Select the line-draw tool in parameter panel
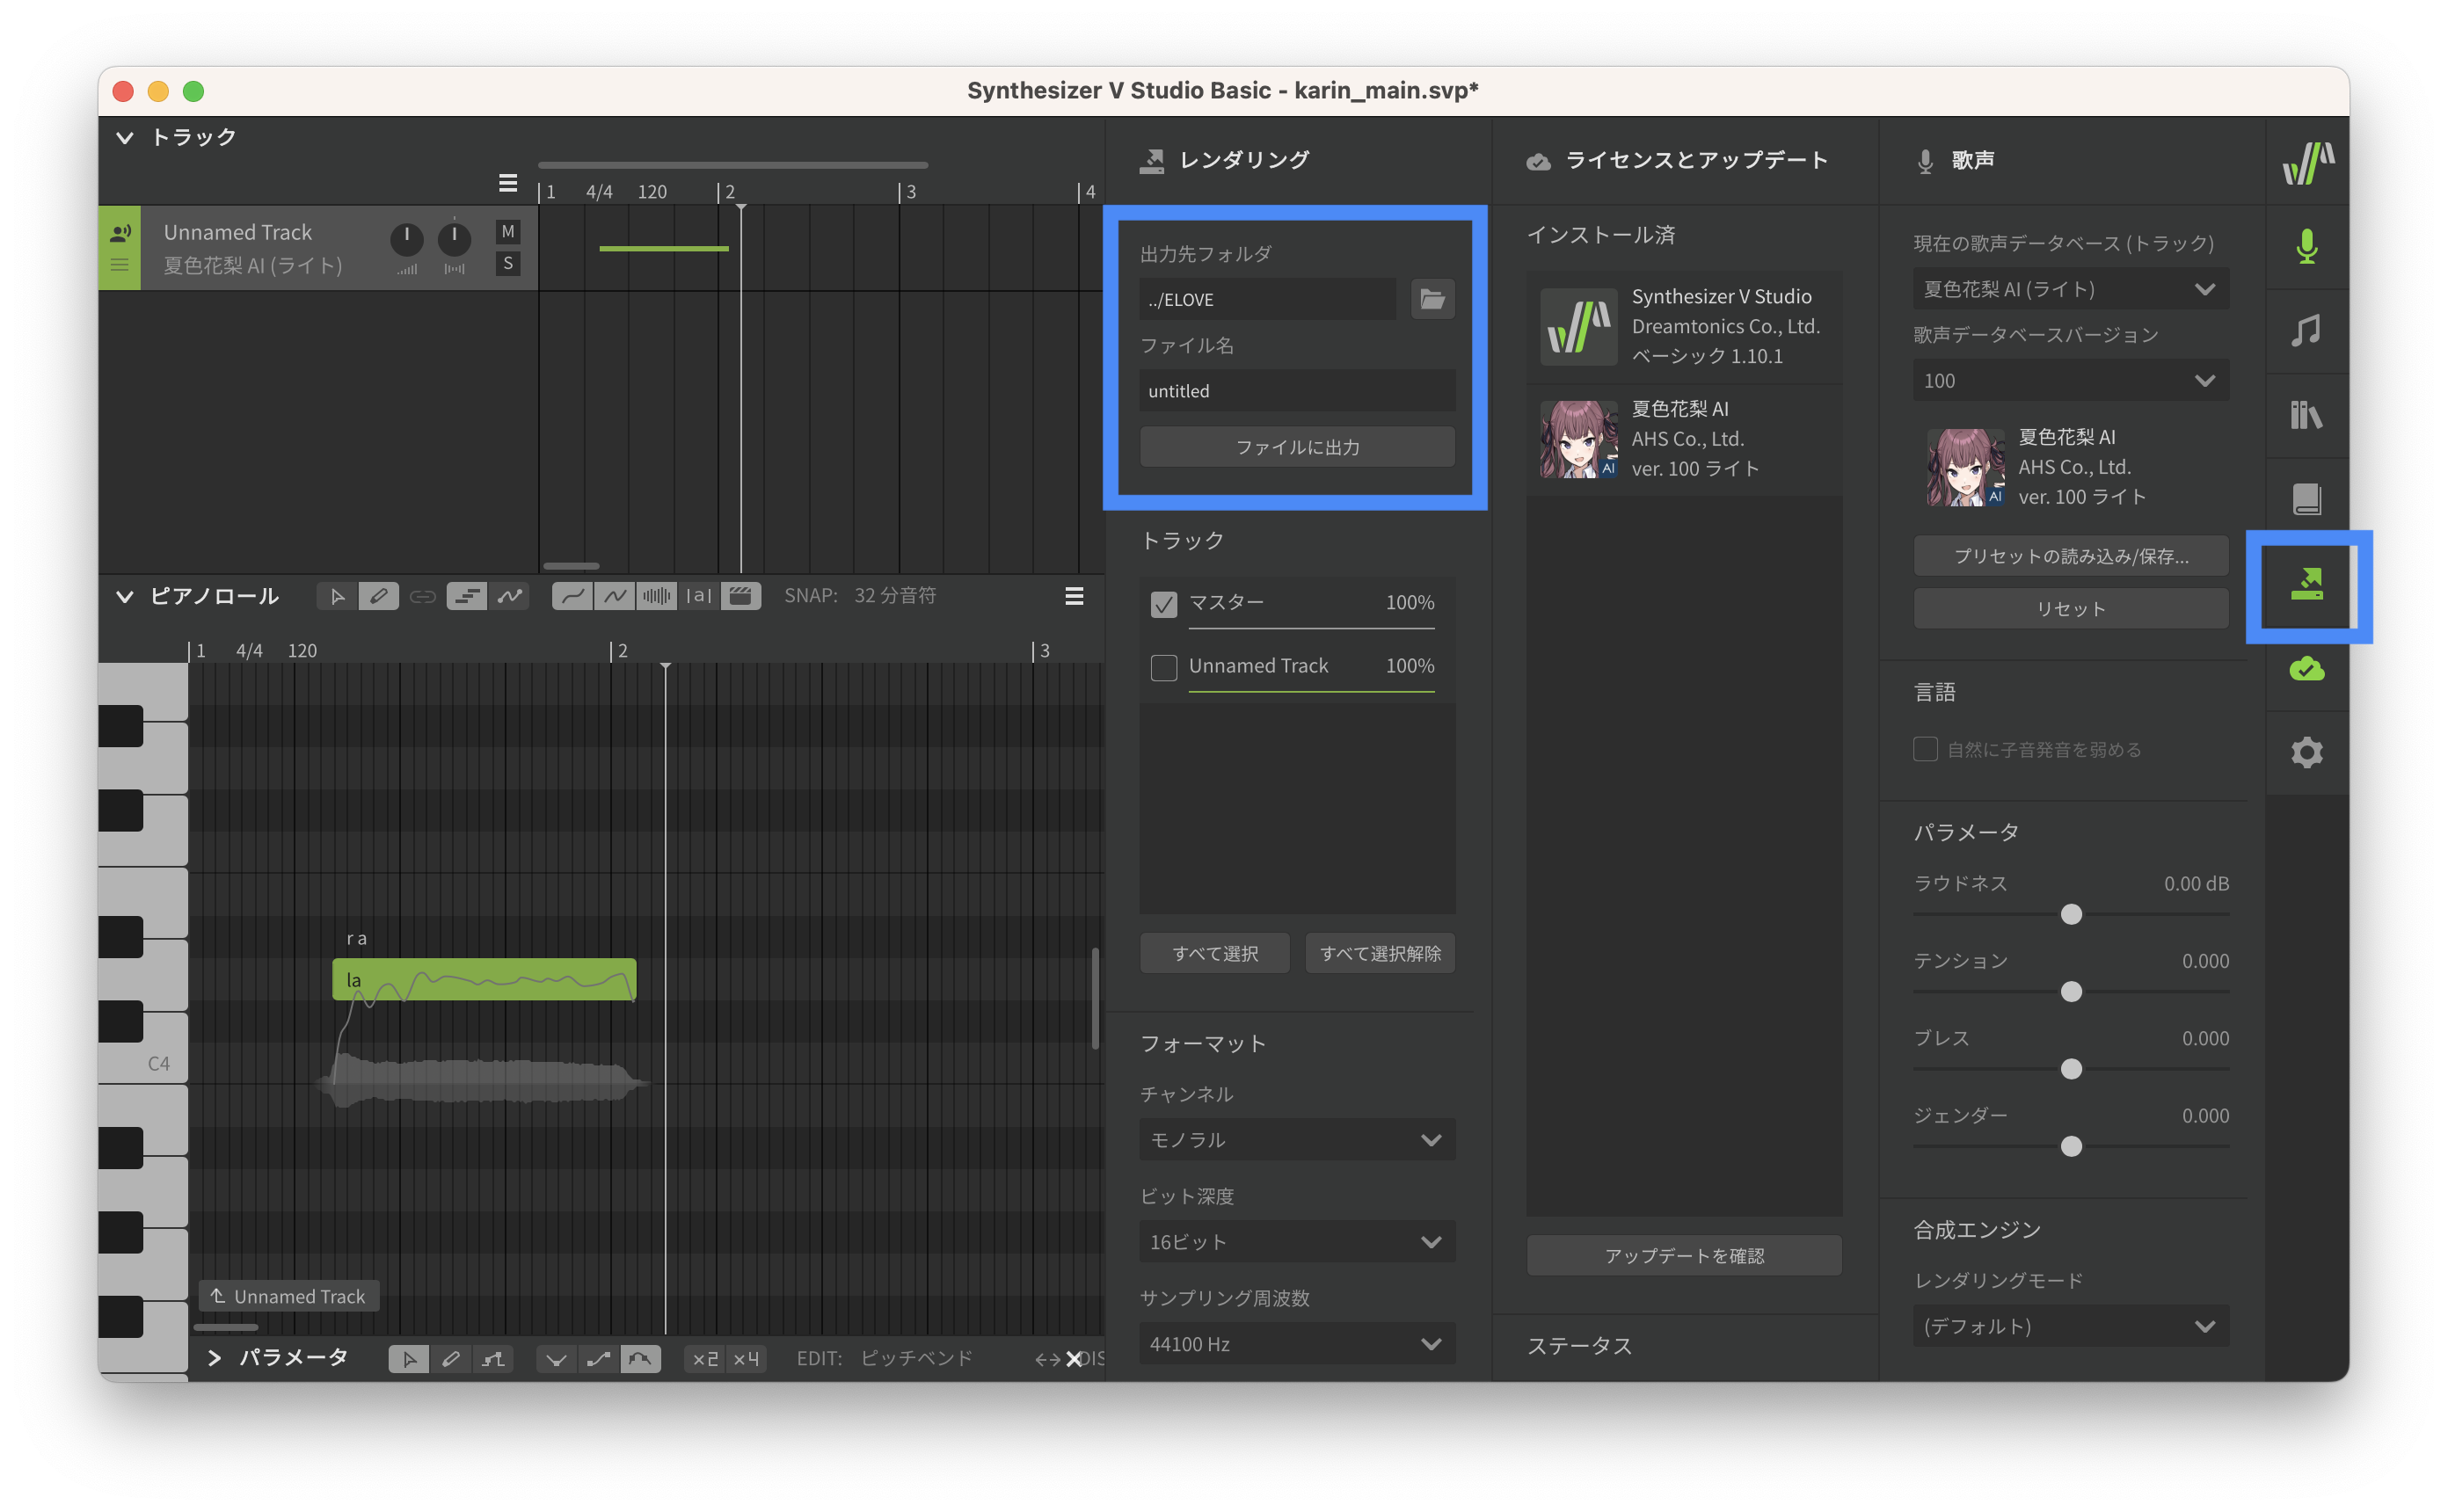The image size is (2448, 1512). [493, 1359]
